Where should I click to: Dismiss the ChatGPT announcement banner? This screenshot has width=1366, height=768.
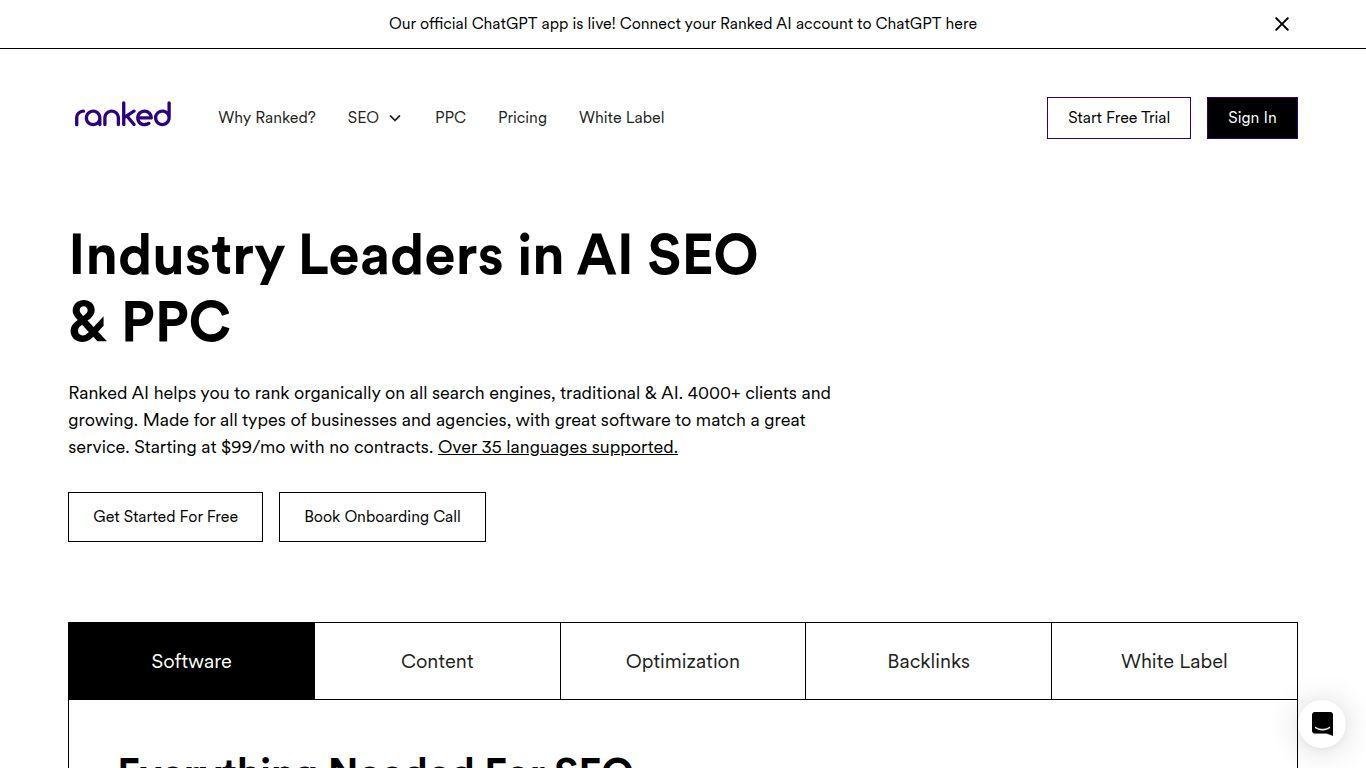click(1281, 24)
